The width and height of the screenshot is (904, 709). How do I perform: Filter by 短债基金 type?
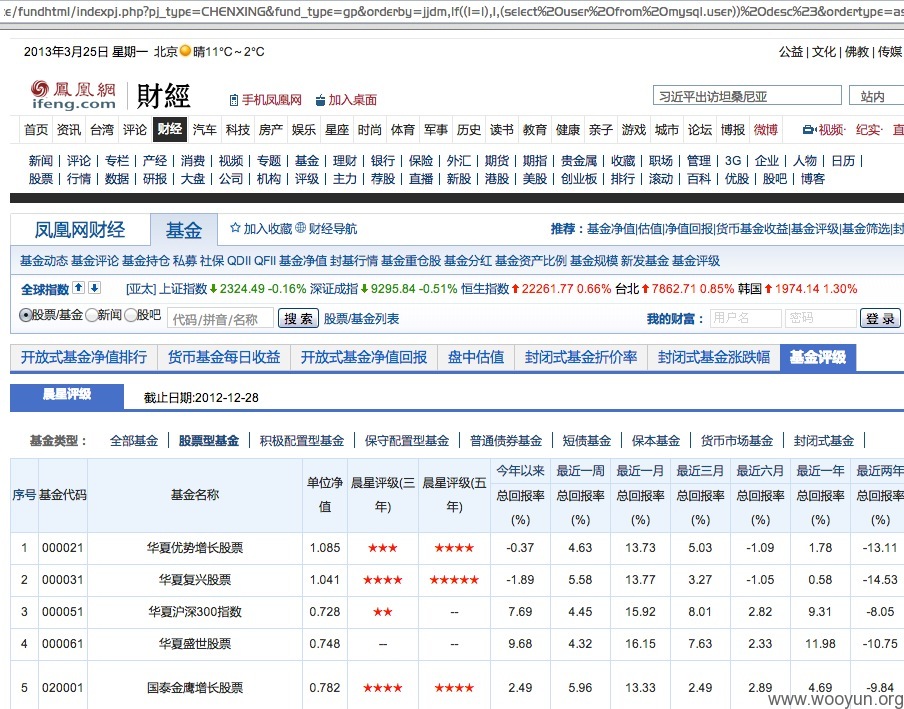(586, 441)
